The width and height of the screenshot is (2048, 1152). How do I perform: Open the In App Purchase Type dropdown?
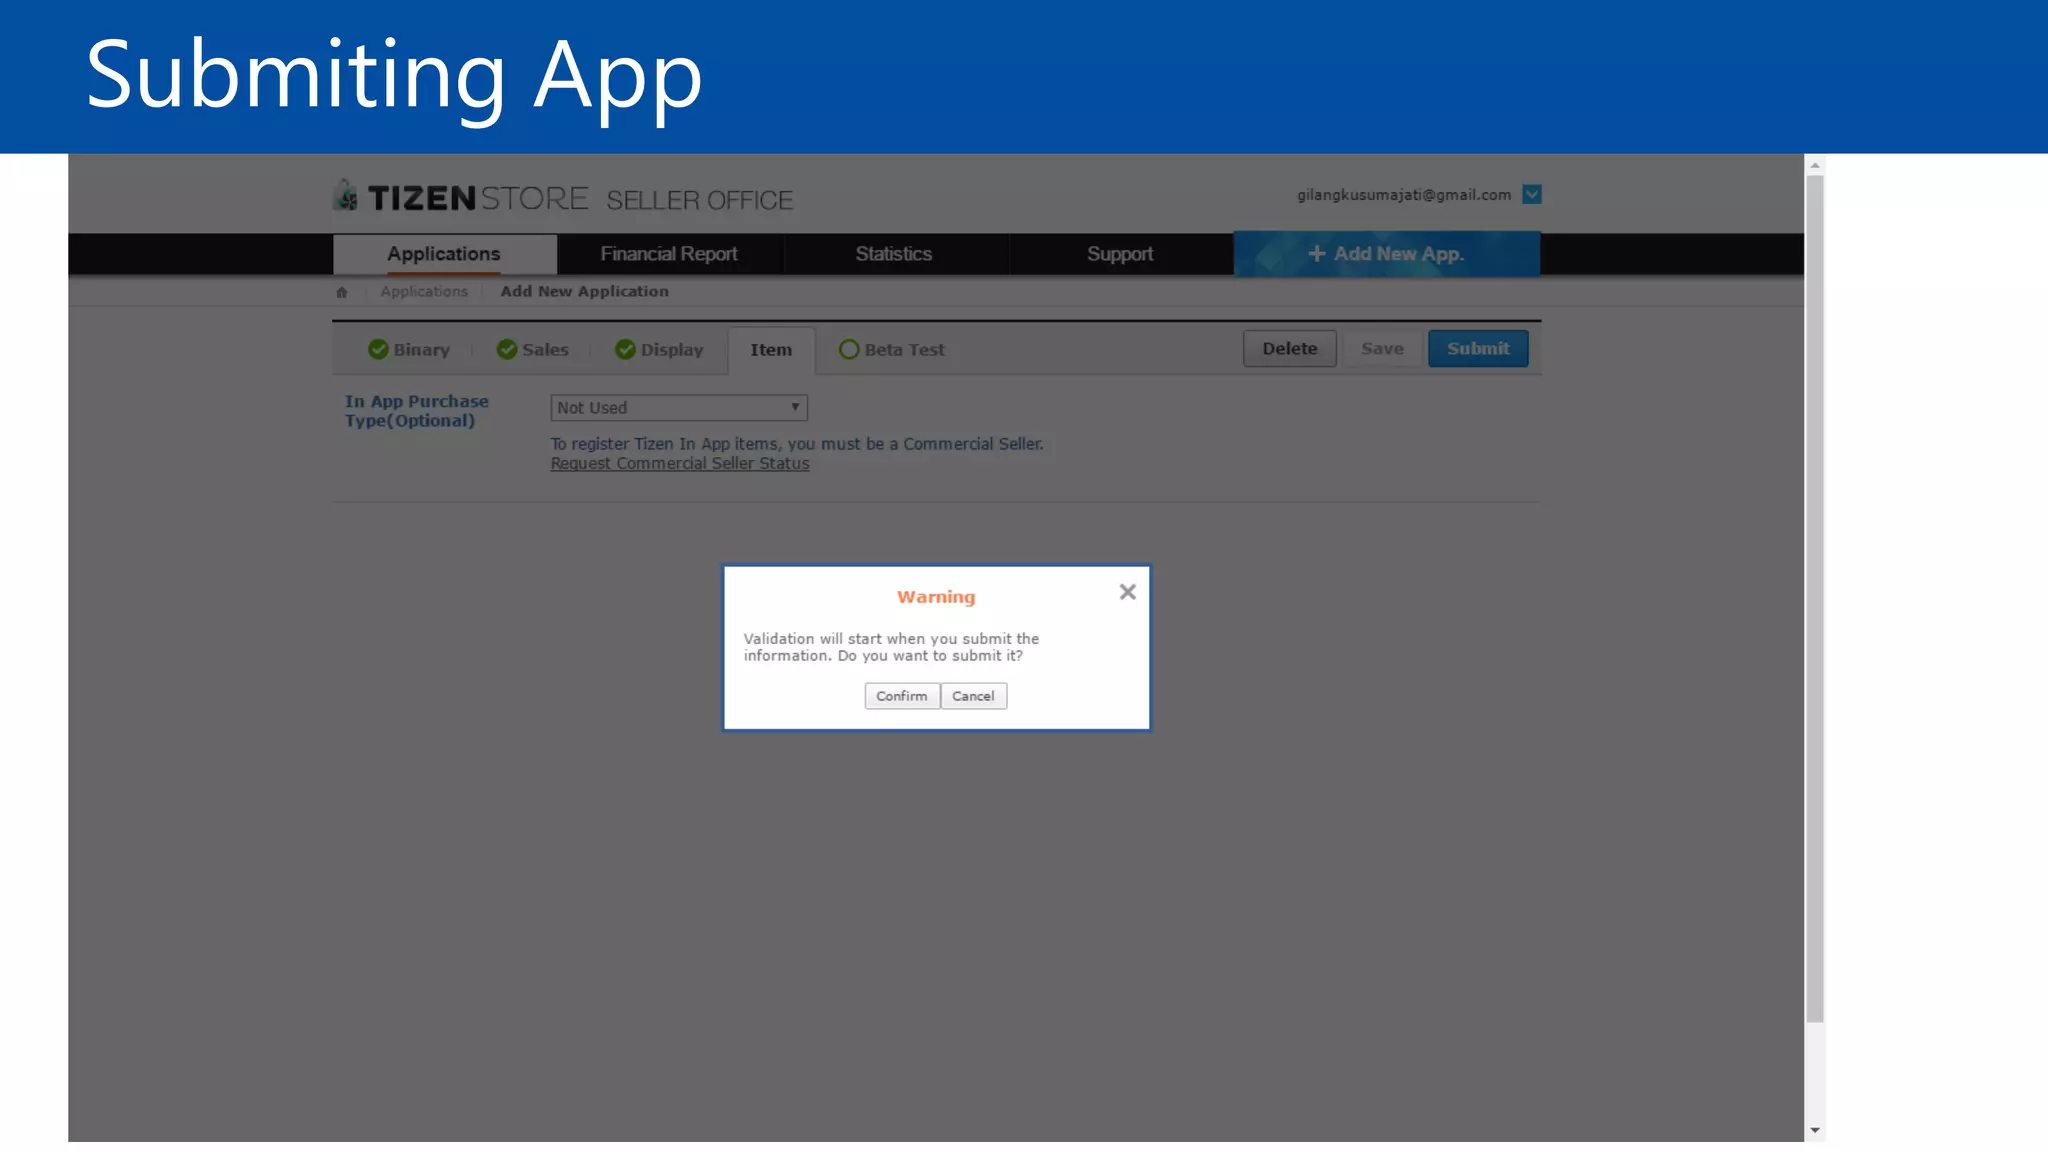679,408
